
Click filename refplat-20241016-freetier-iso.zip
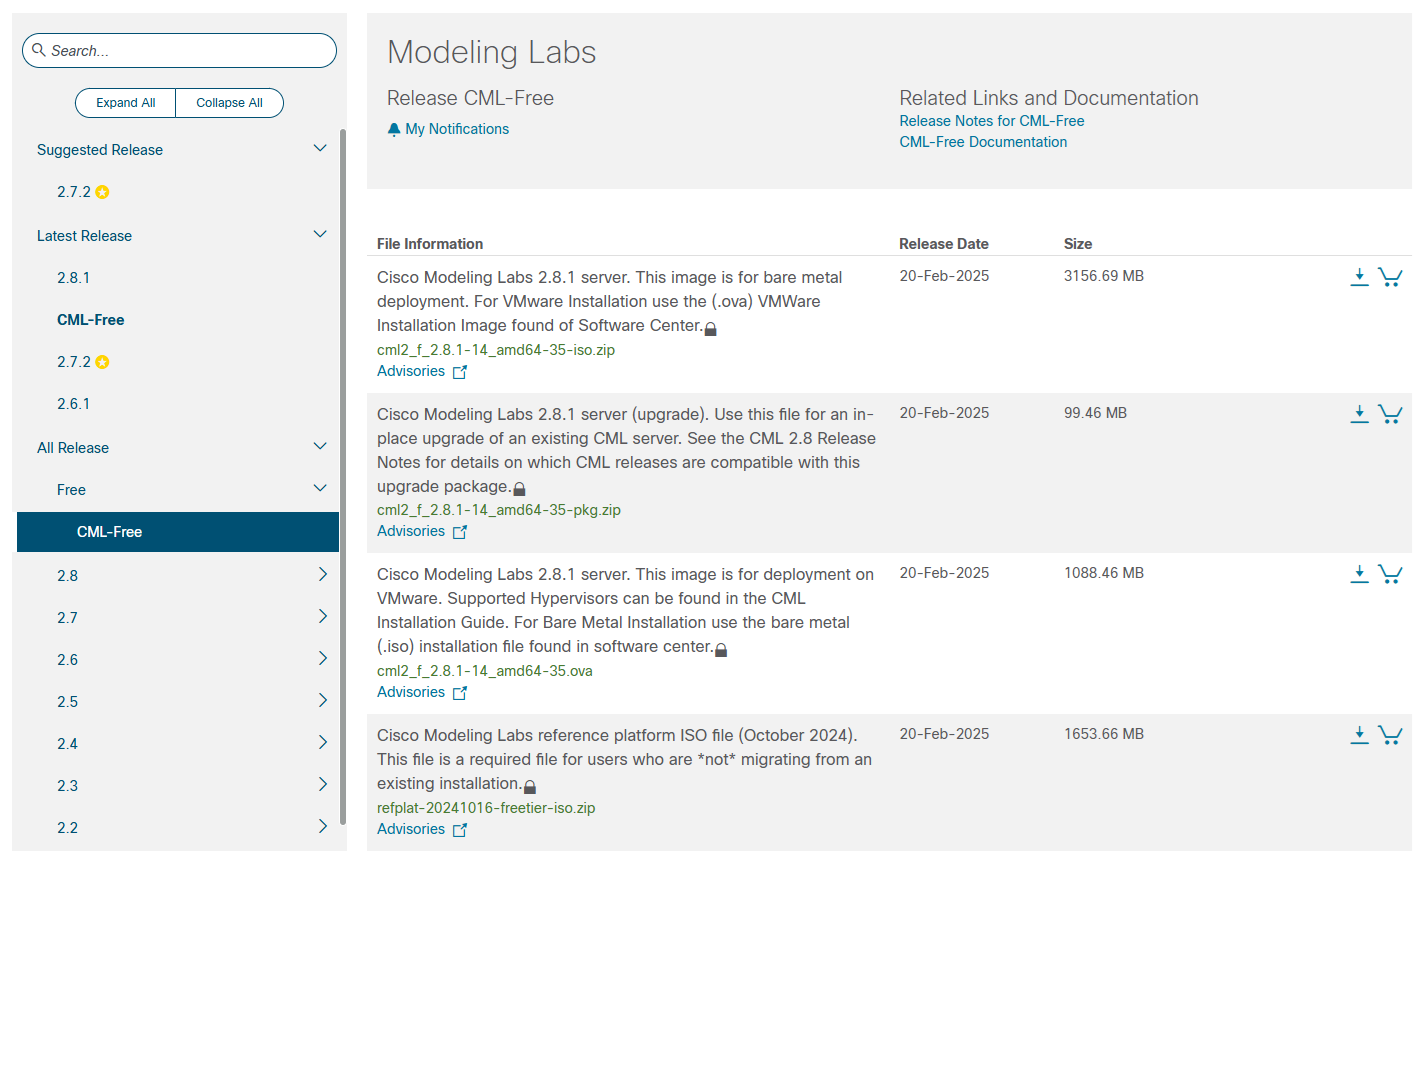tap(486, 808)
